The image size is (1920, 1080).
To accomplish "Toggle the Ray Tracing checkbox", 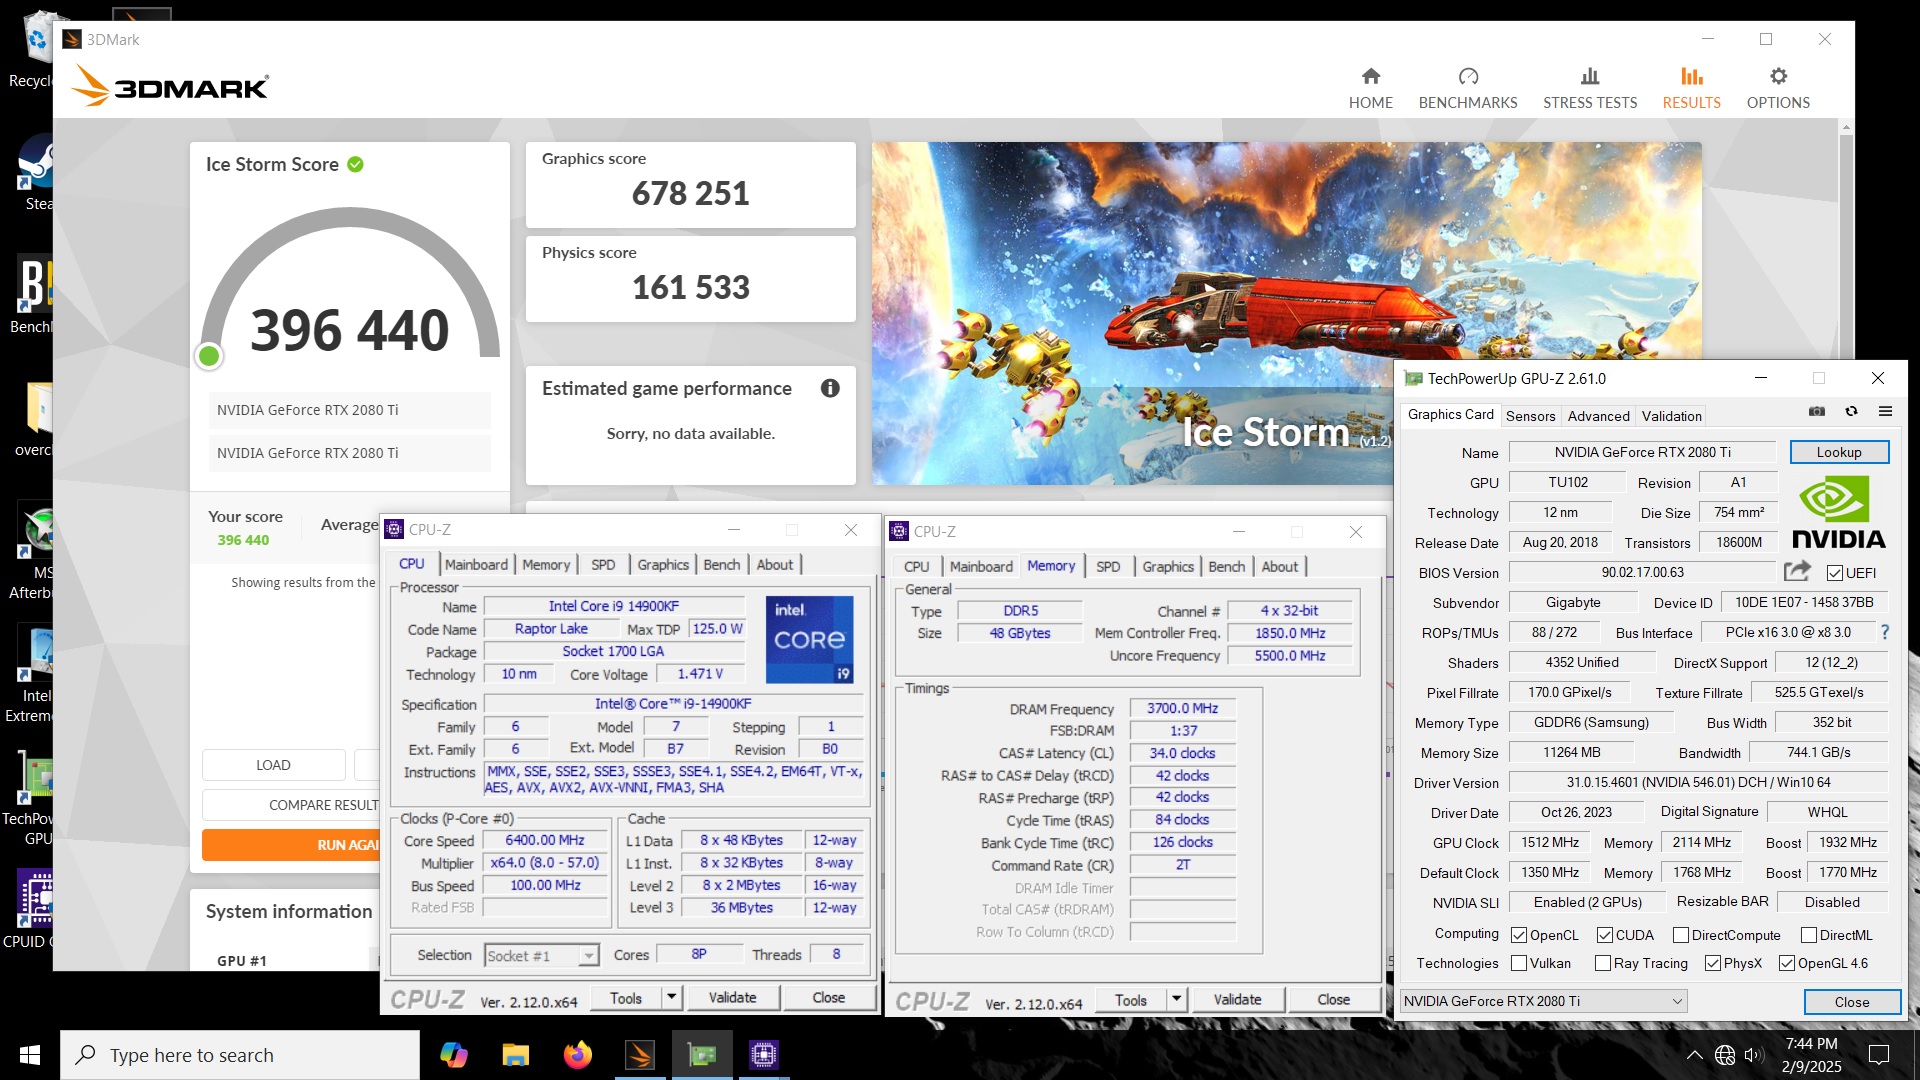I will (x=1603, y=963).
